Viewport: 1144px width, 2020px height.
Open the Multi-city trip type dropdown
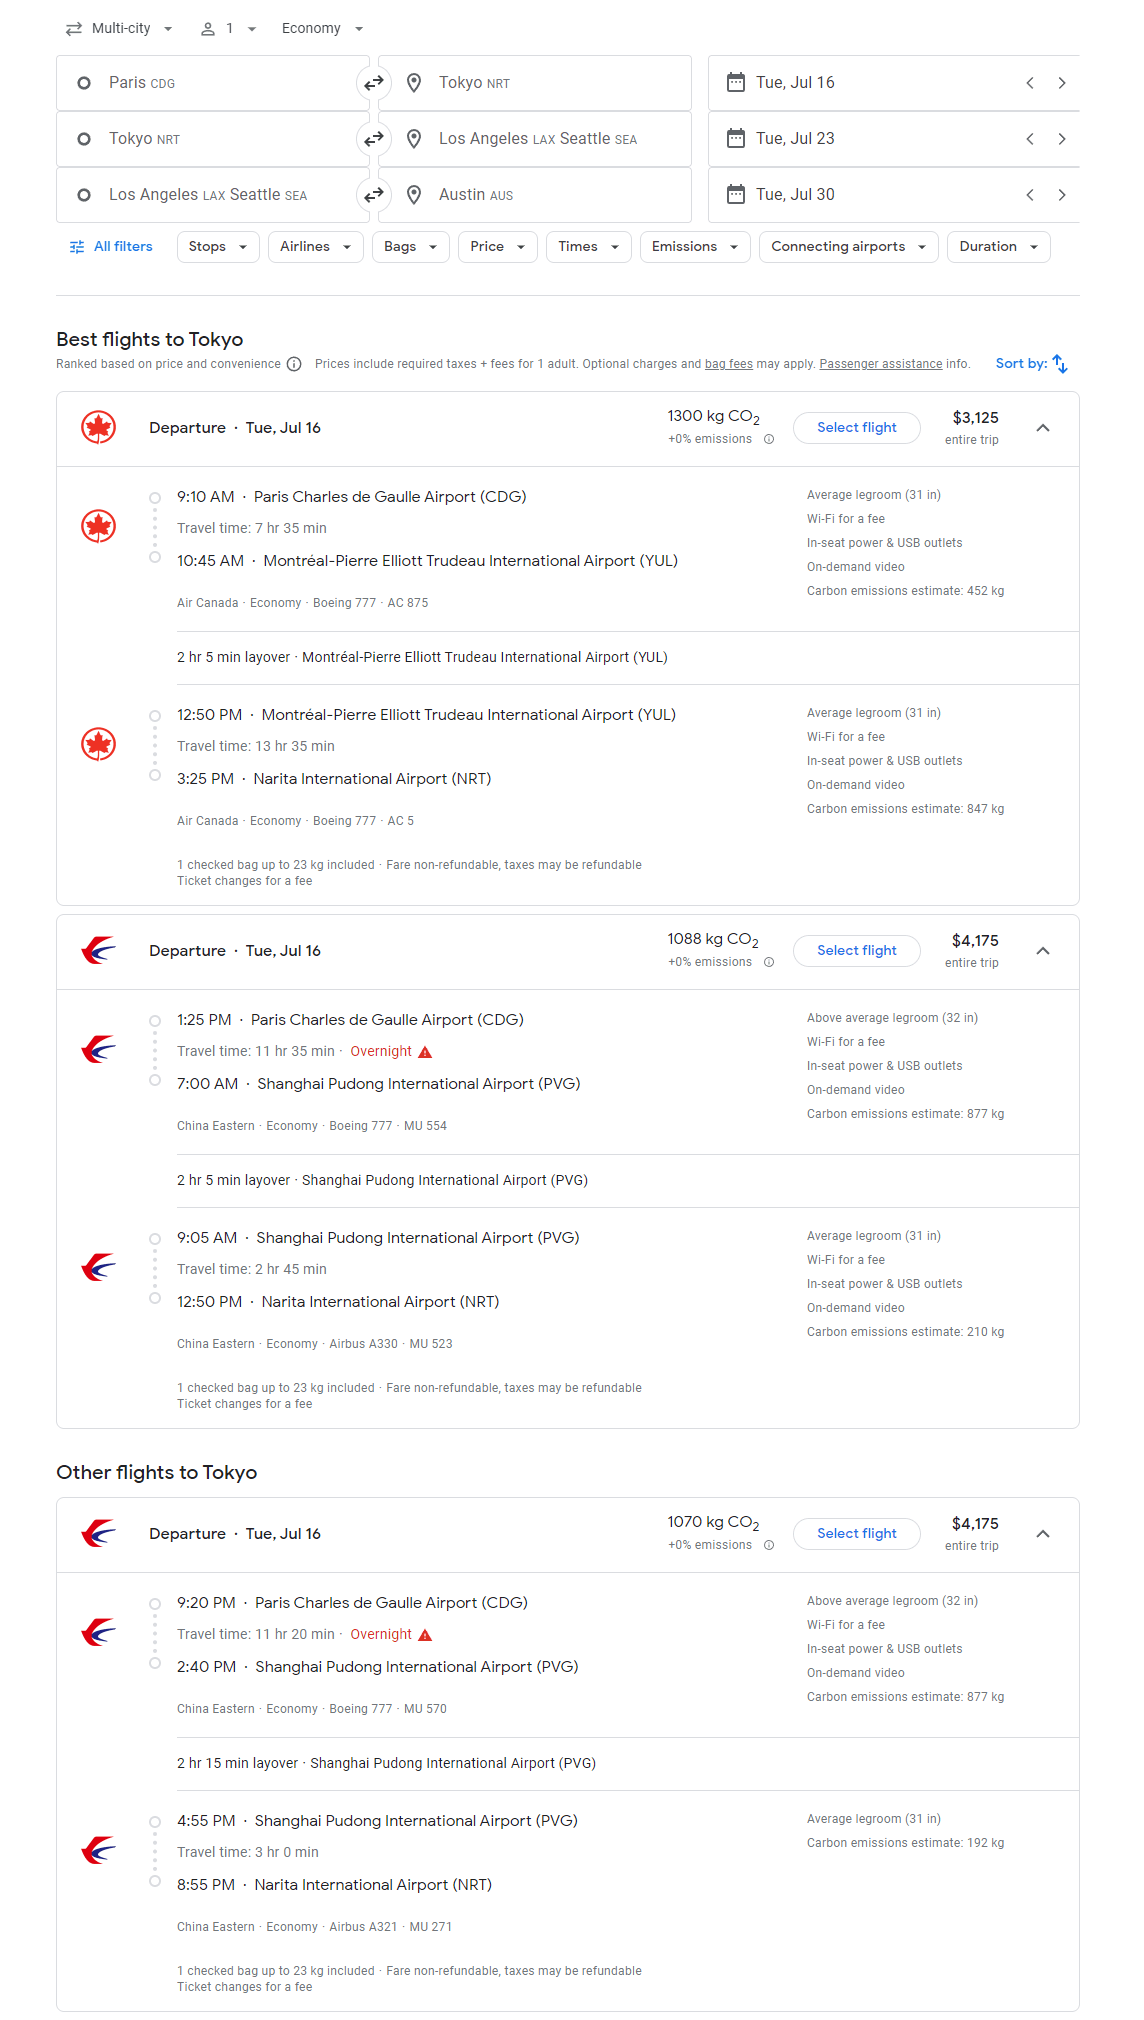pyautogui.click(x=119, y=29)
